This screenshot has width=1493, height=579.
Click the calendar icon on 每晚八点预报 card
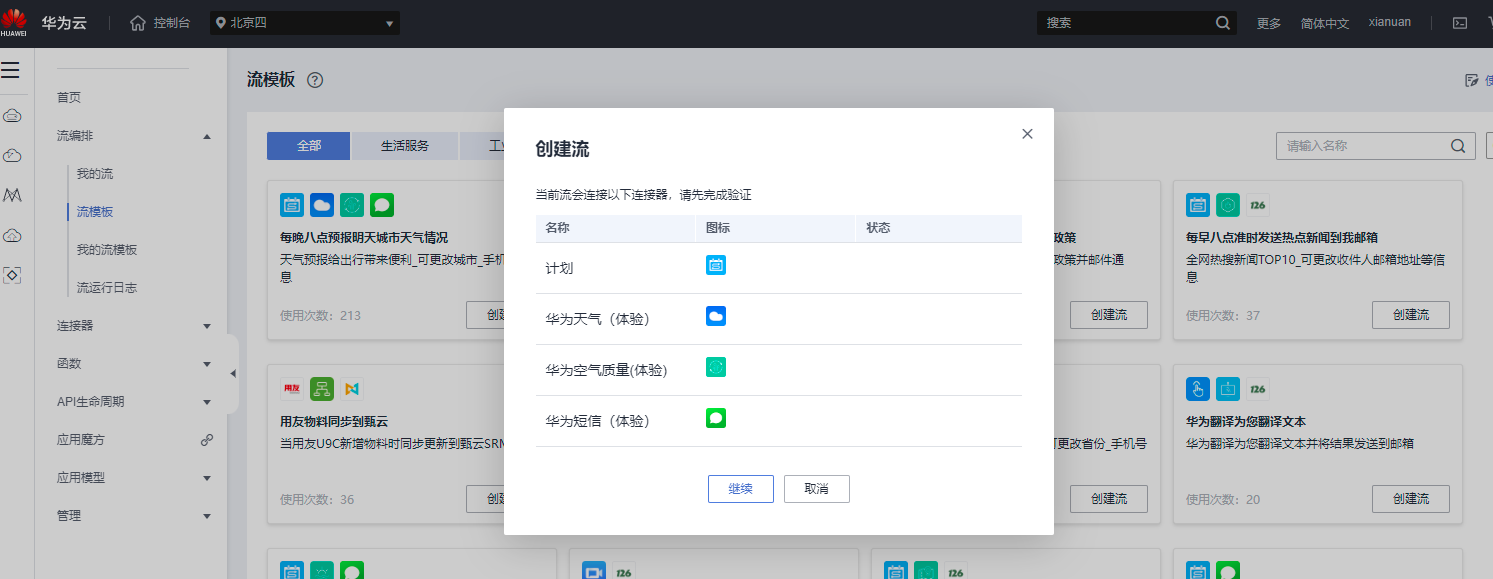(292, 205)
